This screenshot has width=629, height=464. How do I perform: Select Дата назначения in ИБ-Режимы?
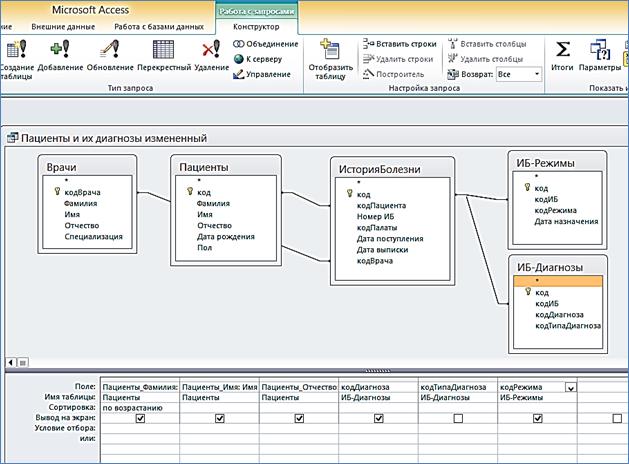(x=566, y=221)
